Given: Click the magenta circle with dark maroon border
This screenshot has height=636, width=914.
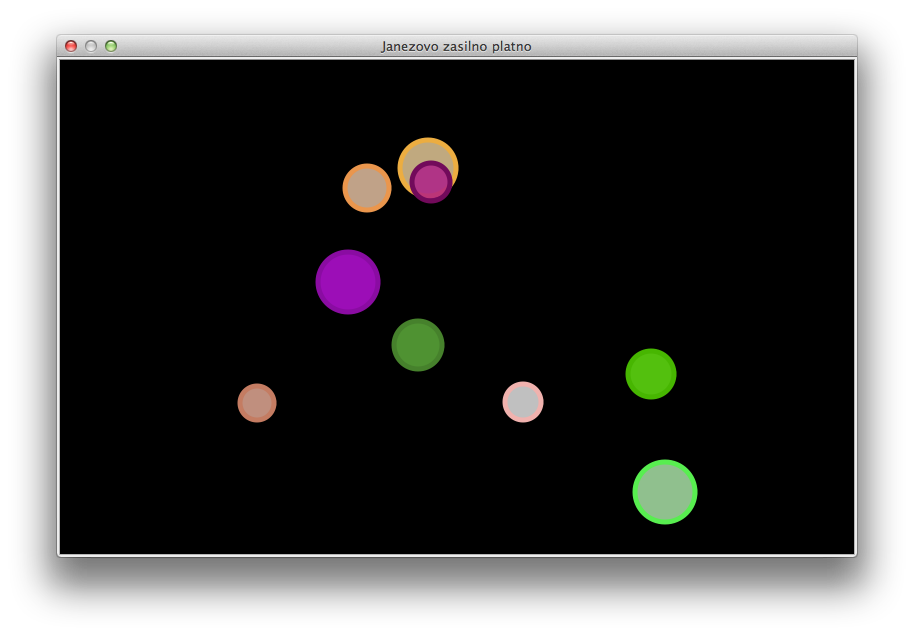Looking at the screenshot, I should click(x=431, y=182).
